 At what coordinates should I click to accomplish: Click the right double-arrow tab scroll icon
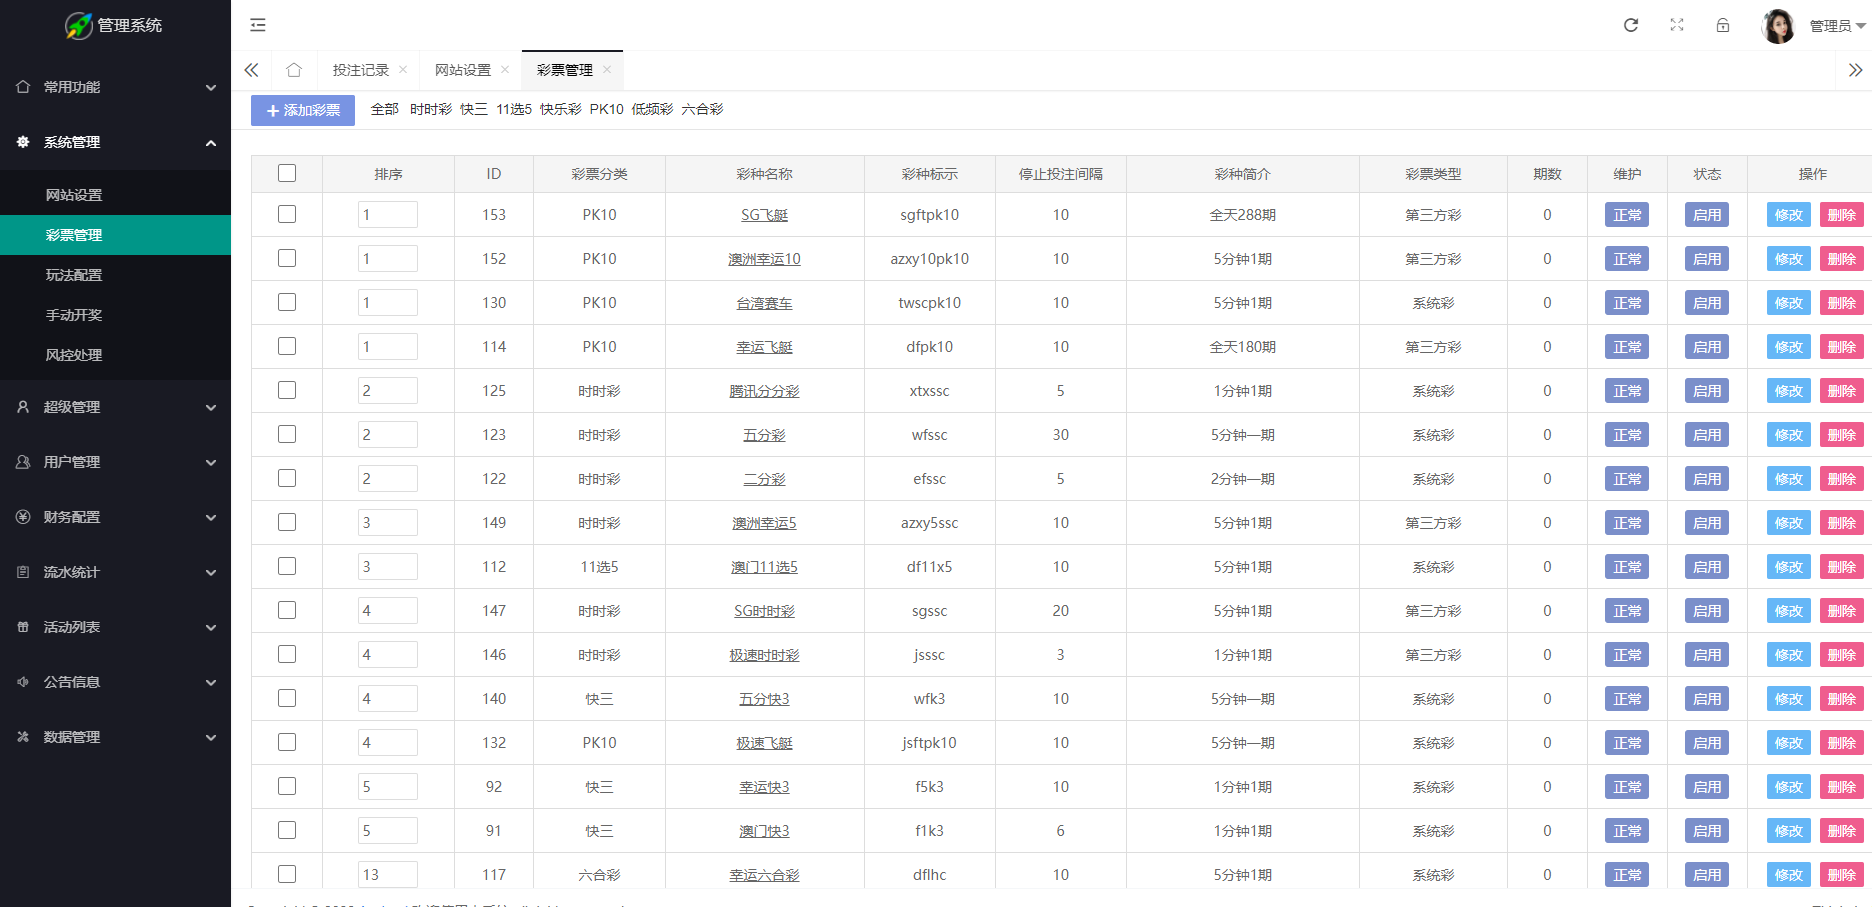click(x=1853, y=69)
